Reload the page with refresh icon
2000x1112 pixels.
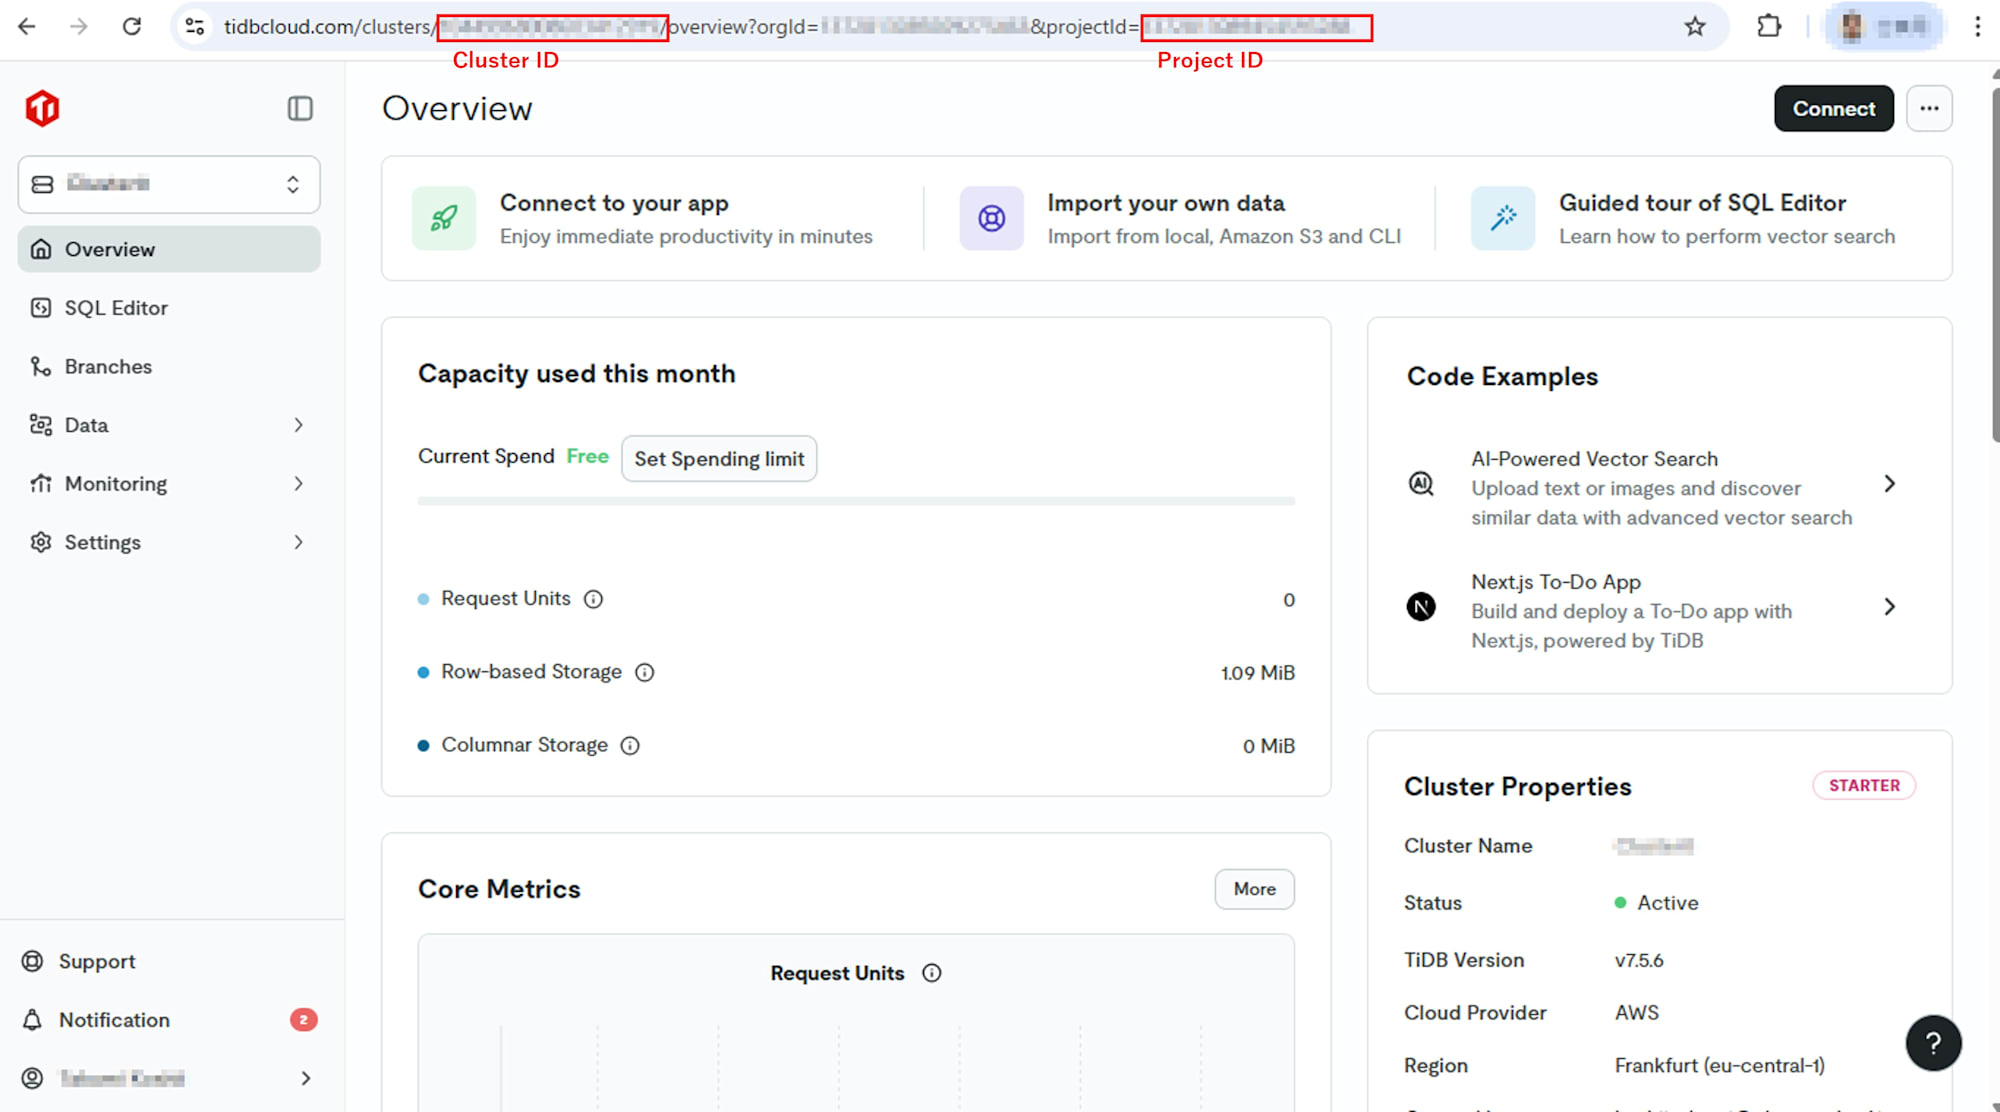coord(131,26)
